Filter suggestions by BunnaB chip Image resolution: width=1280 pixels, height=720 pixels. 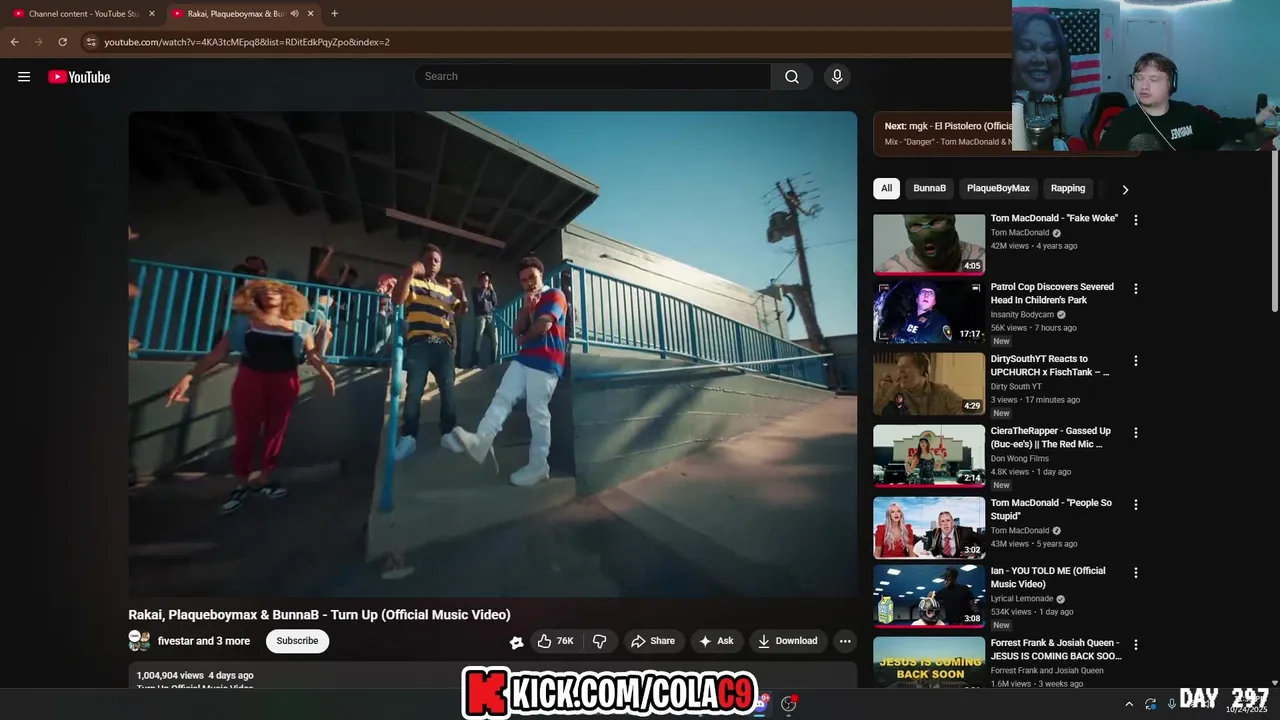[x=929, y=188]
